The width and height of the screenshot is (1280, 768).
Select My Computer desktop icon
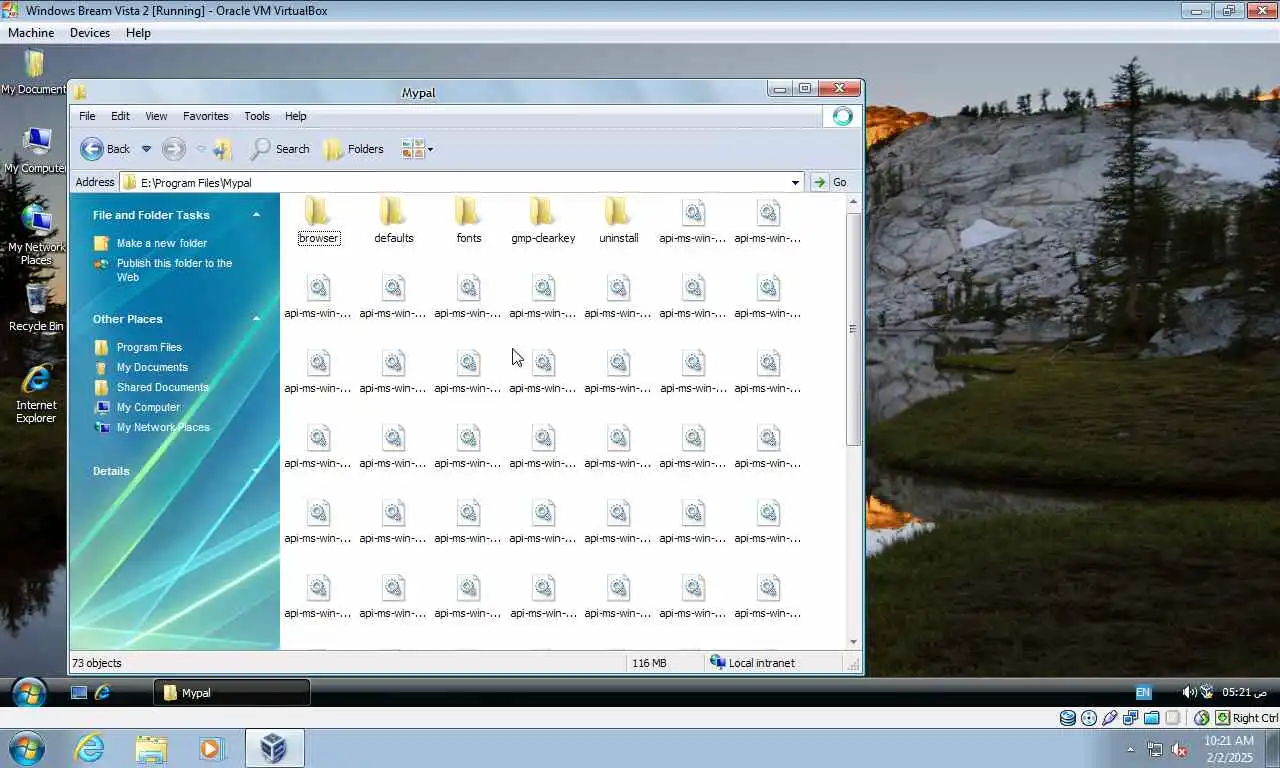(x=34, y=151)
